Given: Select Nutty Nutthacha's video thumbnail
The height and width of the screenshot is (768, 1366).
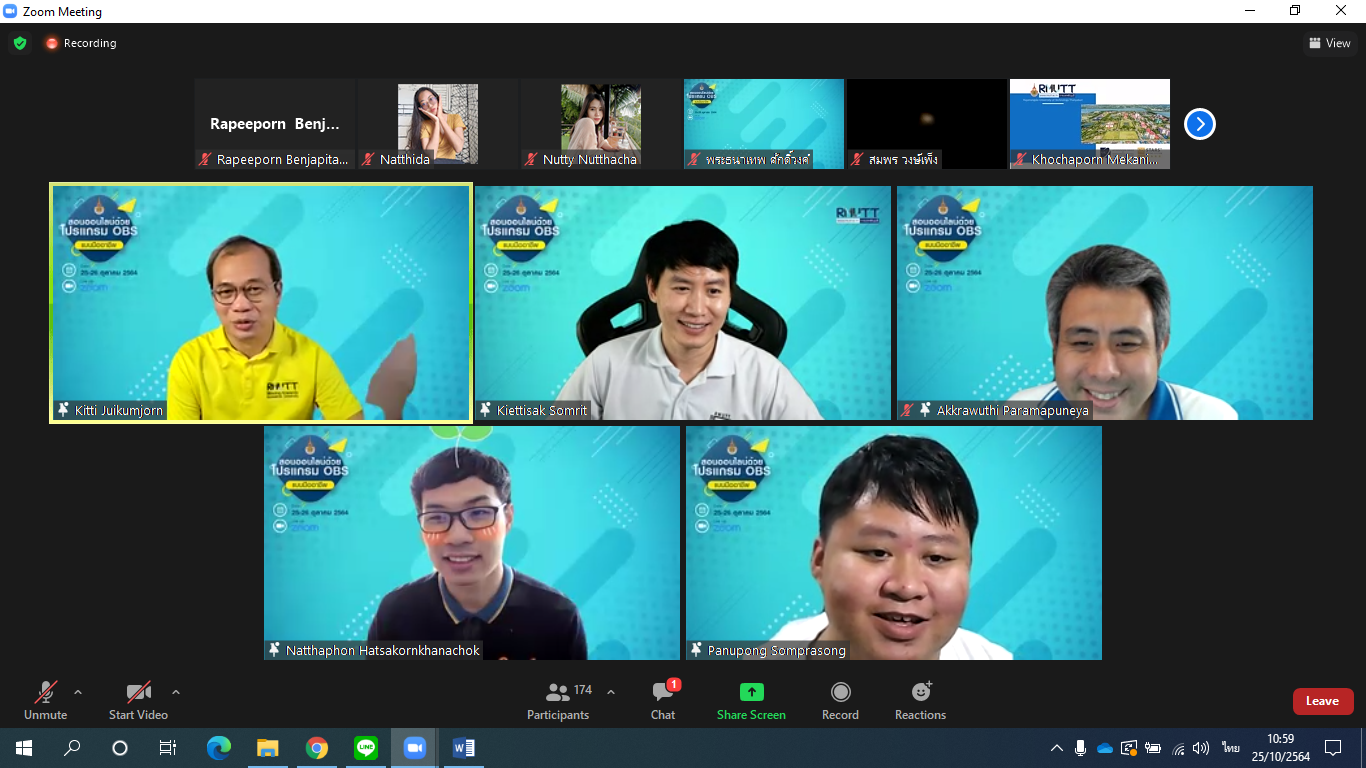Looking at the screenshot, I should click(601, 124).
